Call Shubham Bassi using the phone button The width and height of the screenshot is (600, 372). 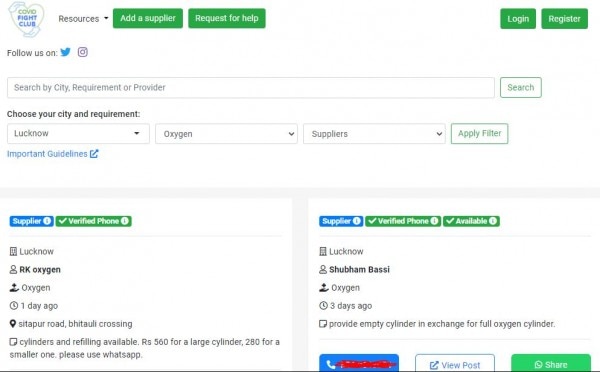click(x=359, y=363)
